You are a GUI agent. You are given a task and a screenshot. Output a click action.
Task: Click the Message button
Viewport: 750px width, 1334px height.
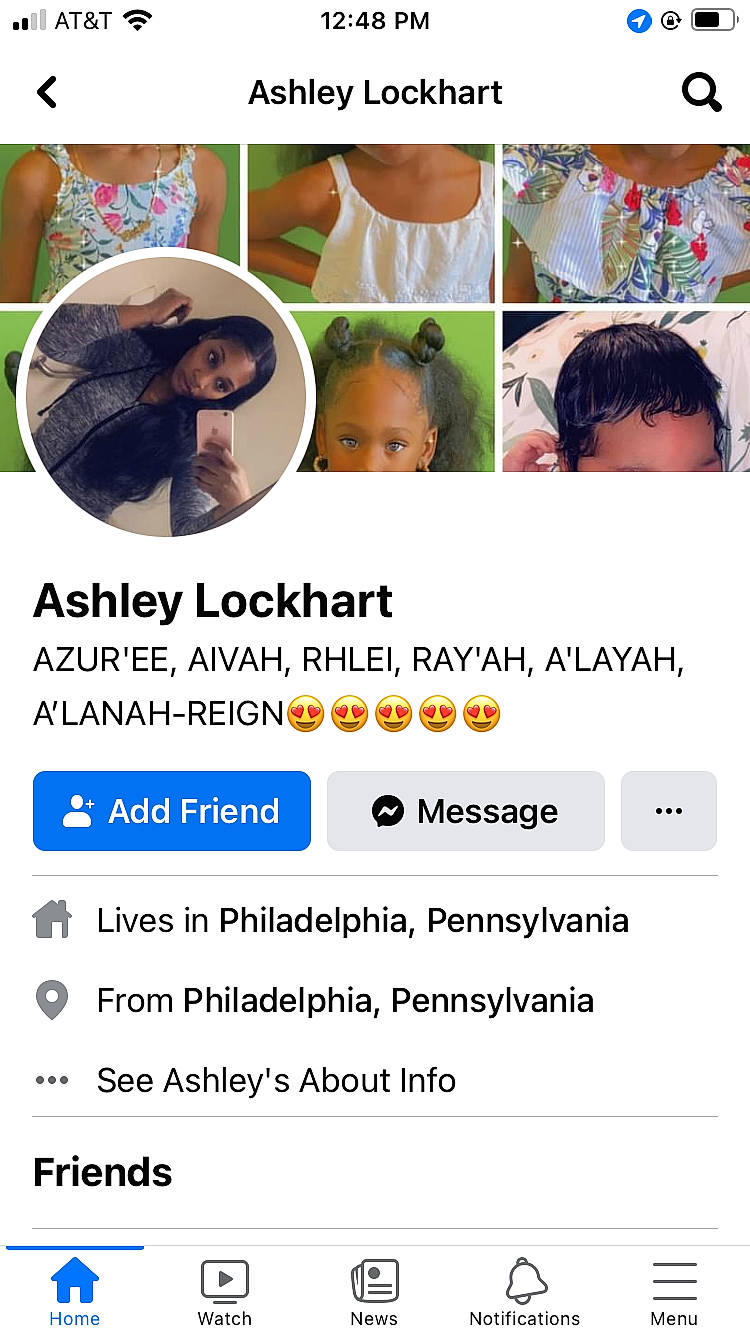[x=466, y=811]
